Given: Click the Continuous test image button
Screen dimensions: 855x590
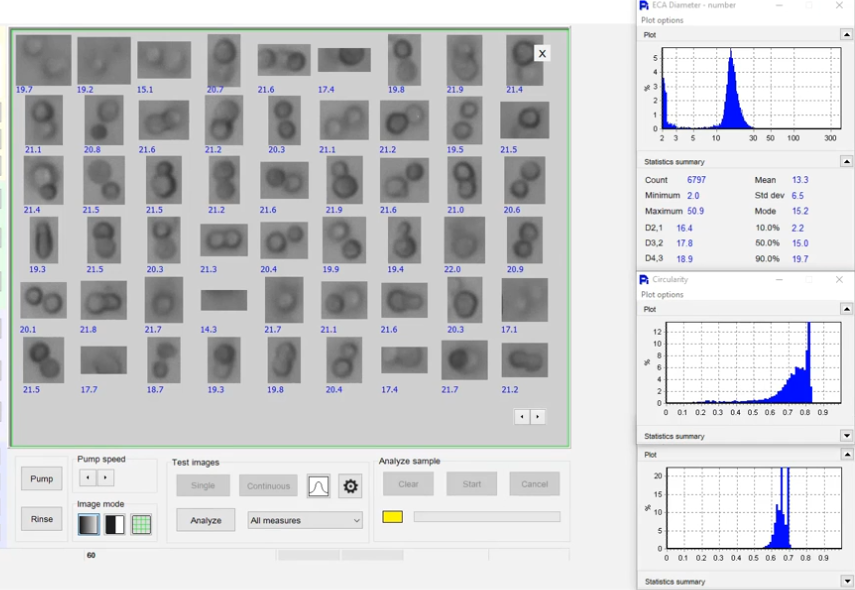Looking at the screenshot, I should (x=268, y=485).
